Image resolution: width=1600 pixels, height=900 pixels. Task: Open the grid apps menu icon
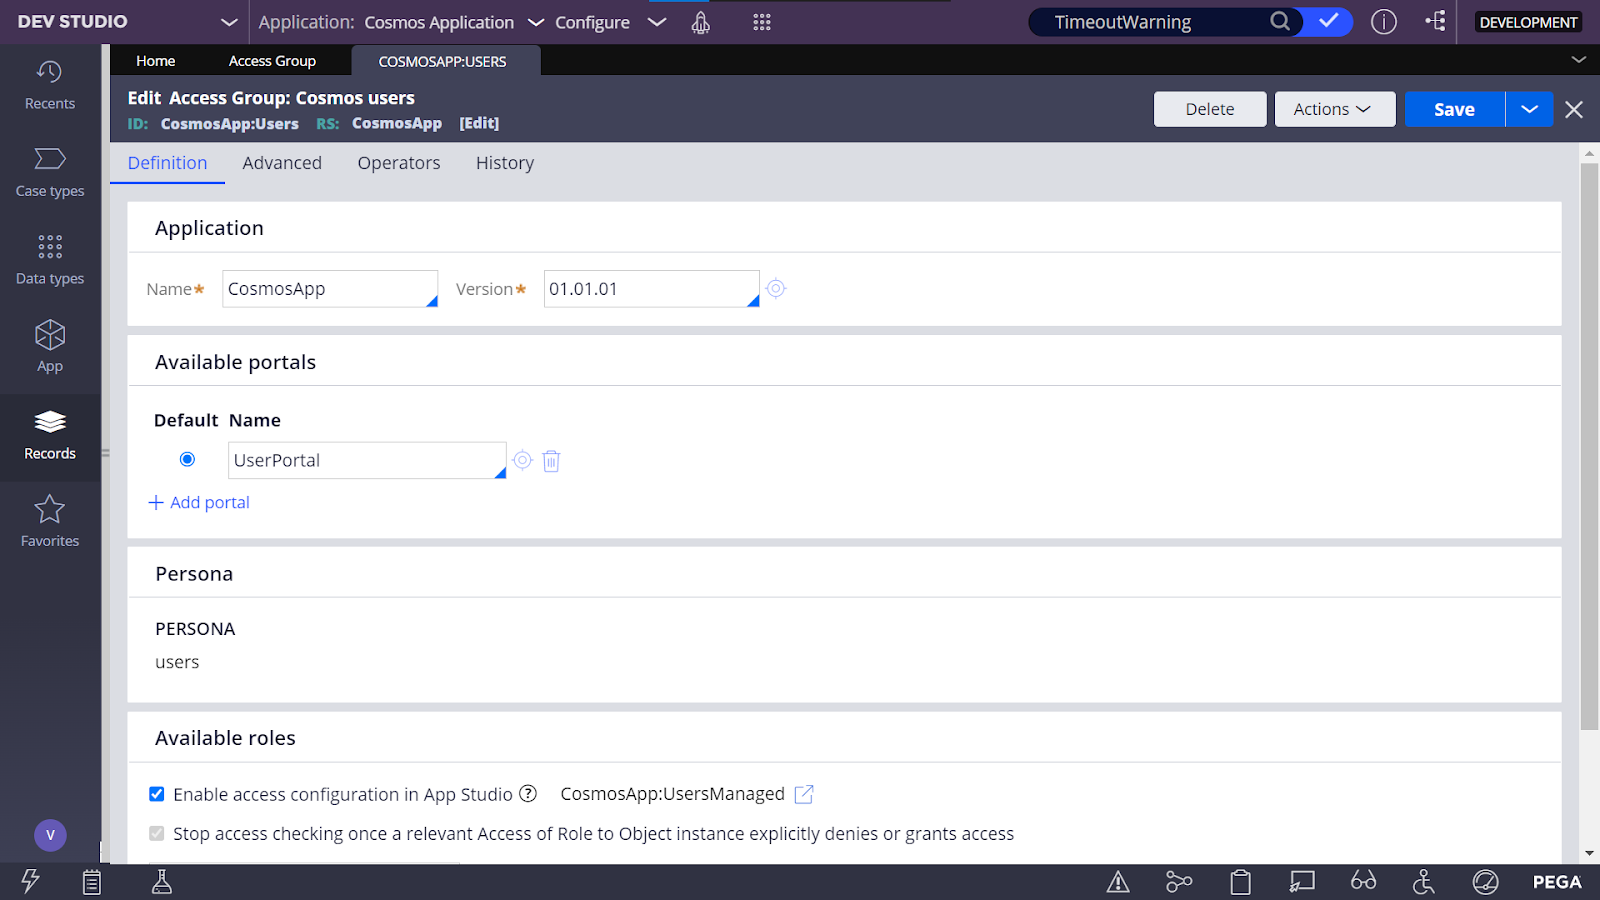pyautogui.click(x=762, y=22)
